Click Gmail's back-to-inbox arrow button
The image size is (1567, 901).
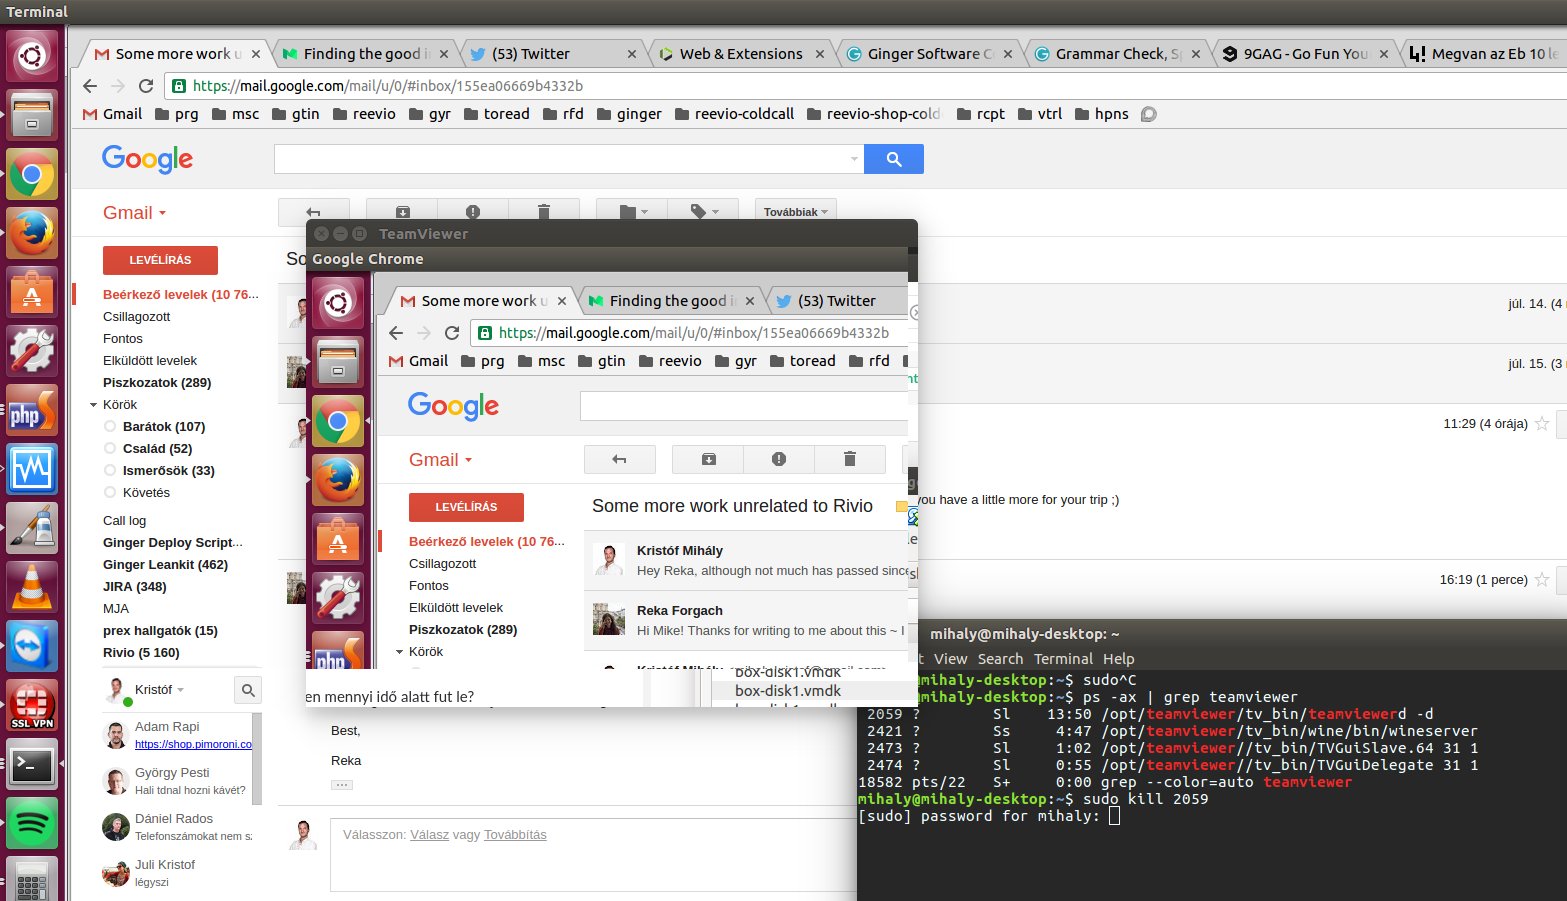coord(313,211)
